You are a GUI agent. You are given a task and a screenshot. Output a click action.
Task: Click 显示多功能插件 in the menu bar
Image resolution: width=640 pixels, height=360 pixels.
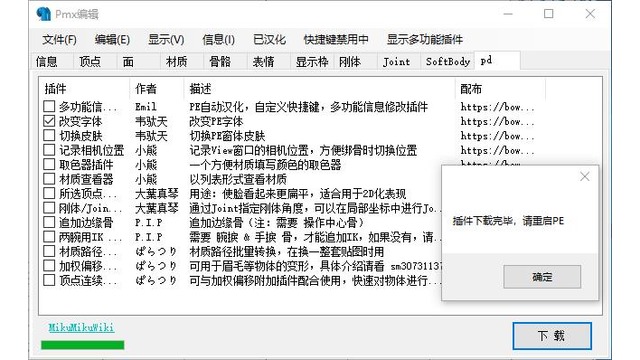click(x=425, y=40)
